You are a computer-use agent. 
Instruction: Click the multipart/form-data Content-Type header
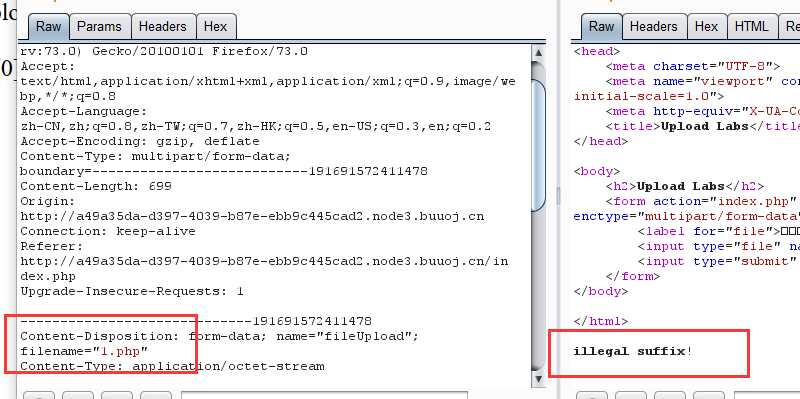(156, 156)
